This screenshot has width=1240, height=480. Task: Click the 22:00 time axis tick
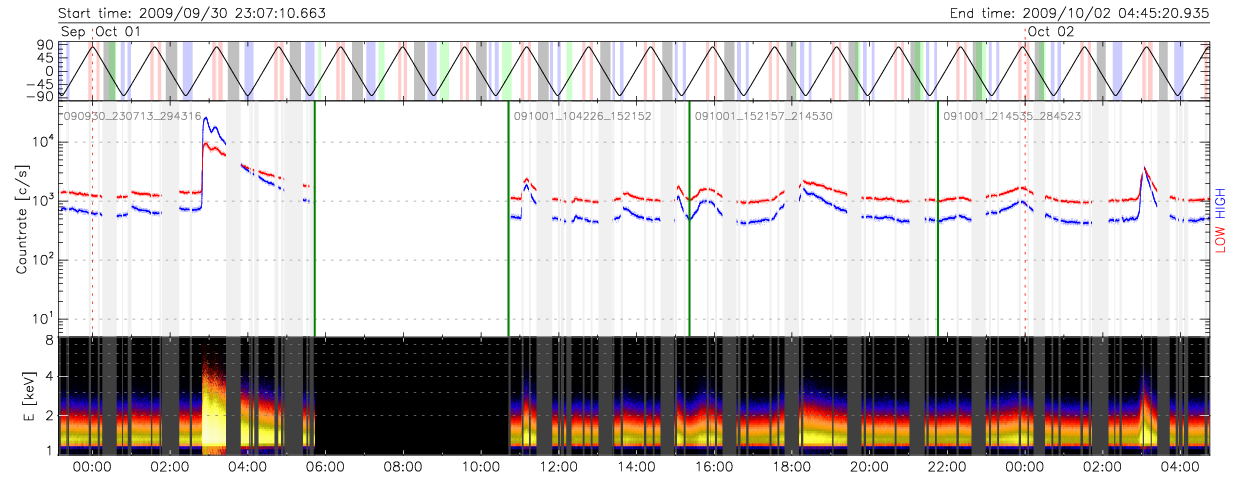tap(946, 466)
